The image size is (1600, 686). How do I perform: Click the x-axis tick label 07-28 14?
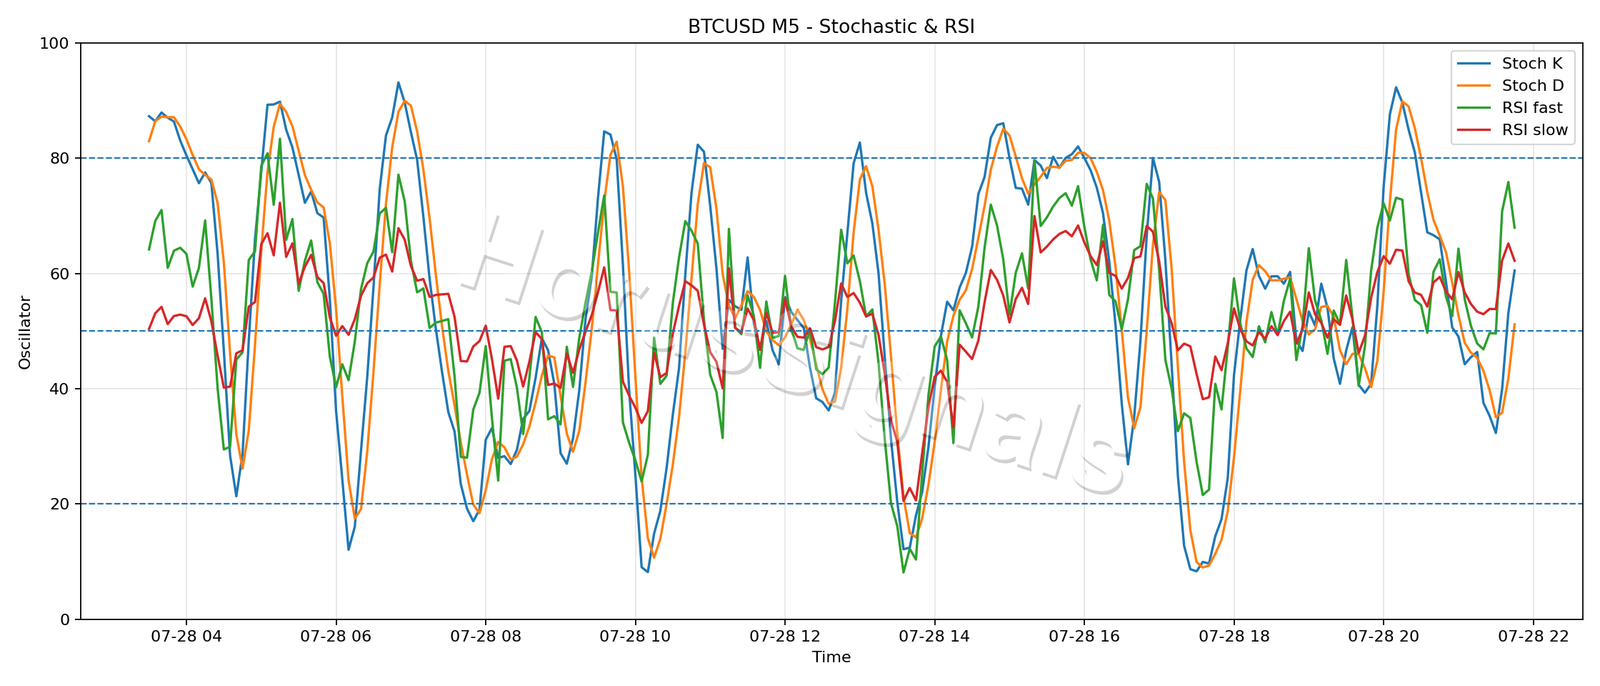(934, 636)
